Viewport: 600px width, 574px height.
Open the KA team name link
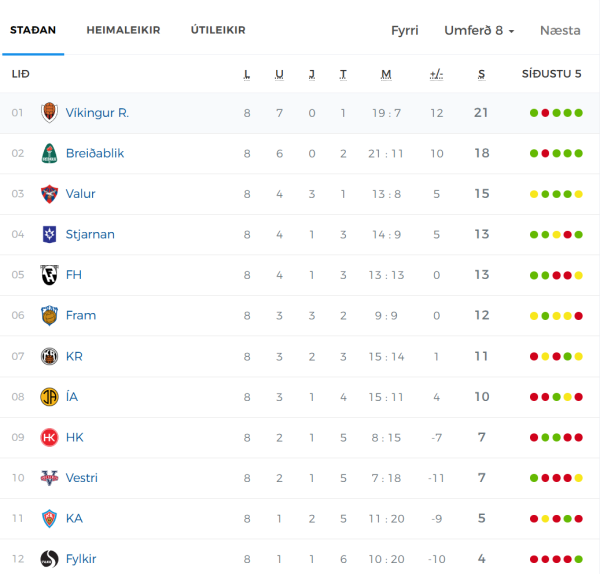[74, 518]
